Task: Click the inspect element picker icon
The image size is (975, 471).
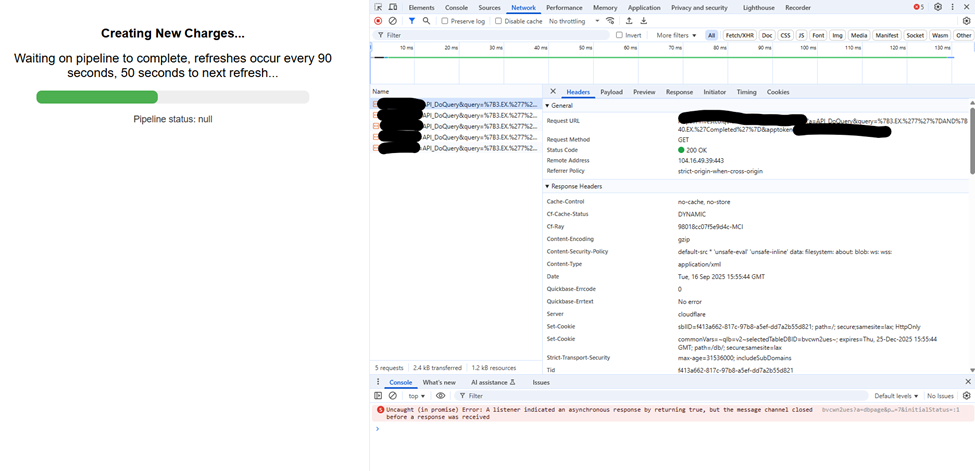Action: click(x=379, y=7)
